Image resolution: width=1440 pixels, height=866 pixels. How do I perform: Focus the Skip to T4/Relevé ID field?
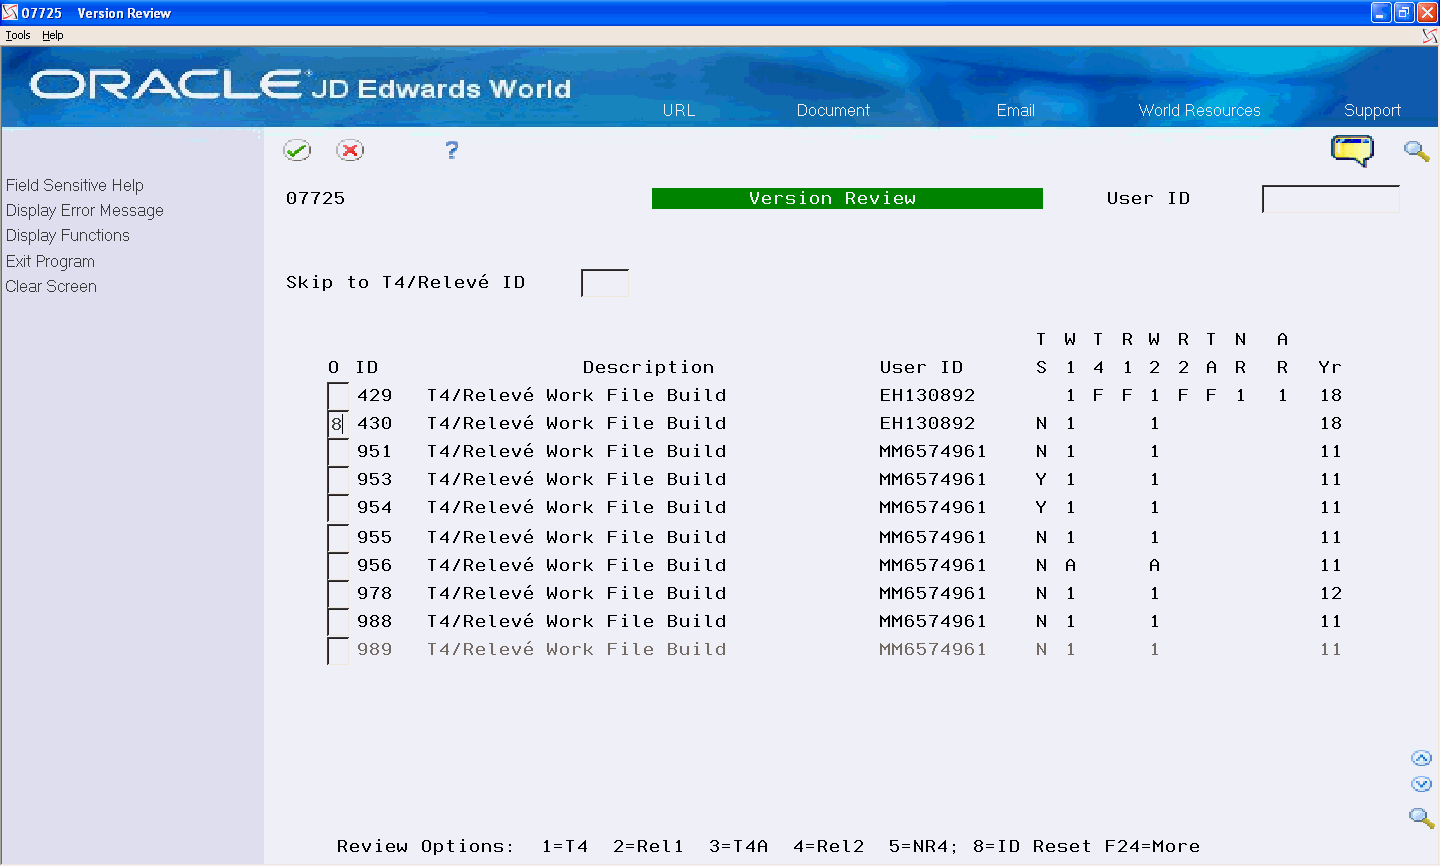(605, 283)
